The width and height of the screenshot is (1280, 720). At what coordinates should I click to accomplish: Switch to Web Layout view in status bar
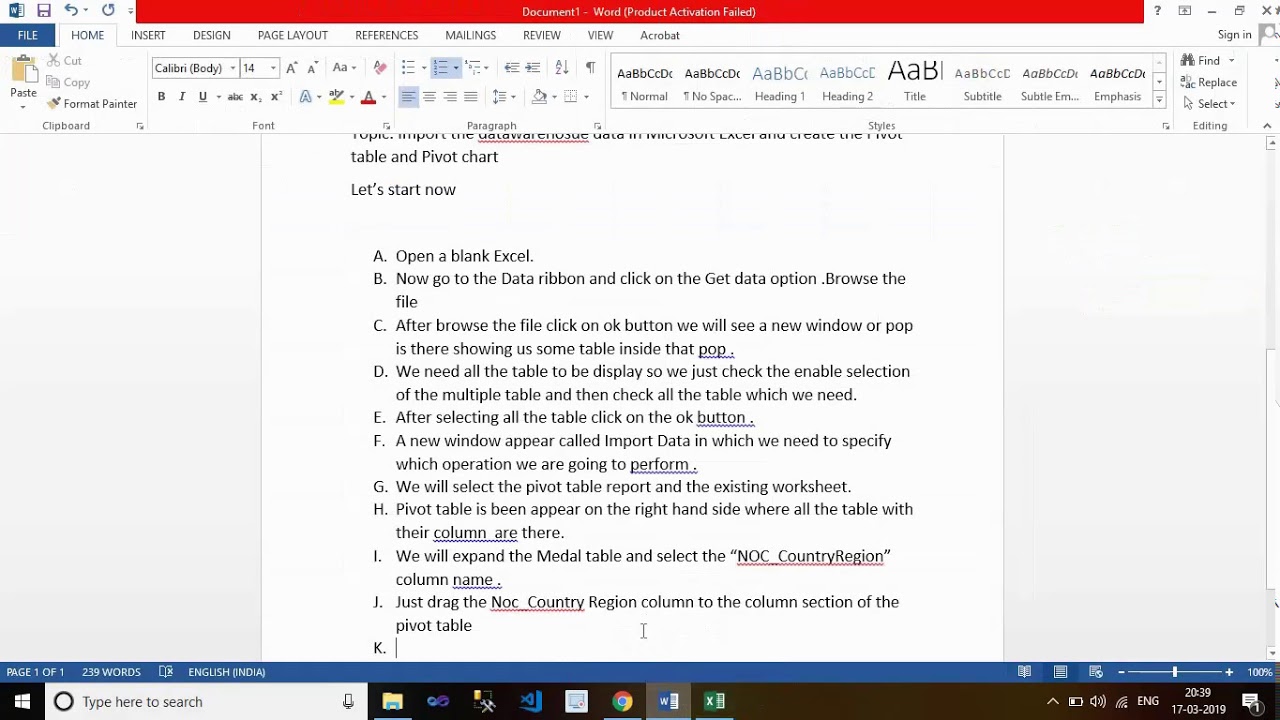(x=1096, y=672)
